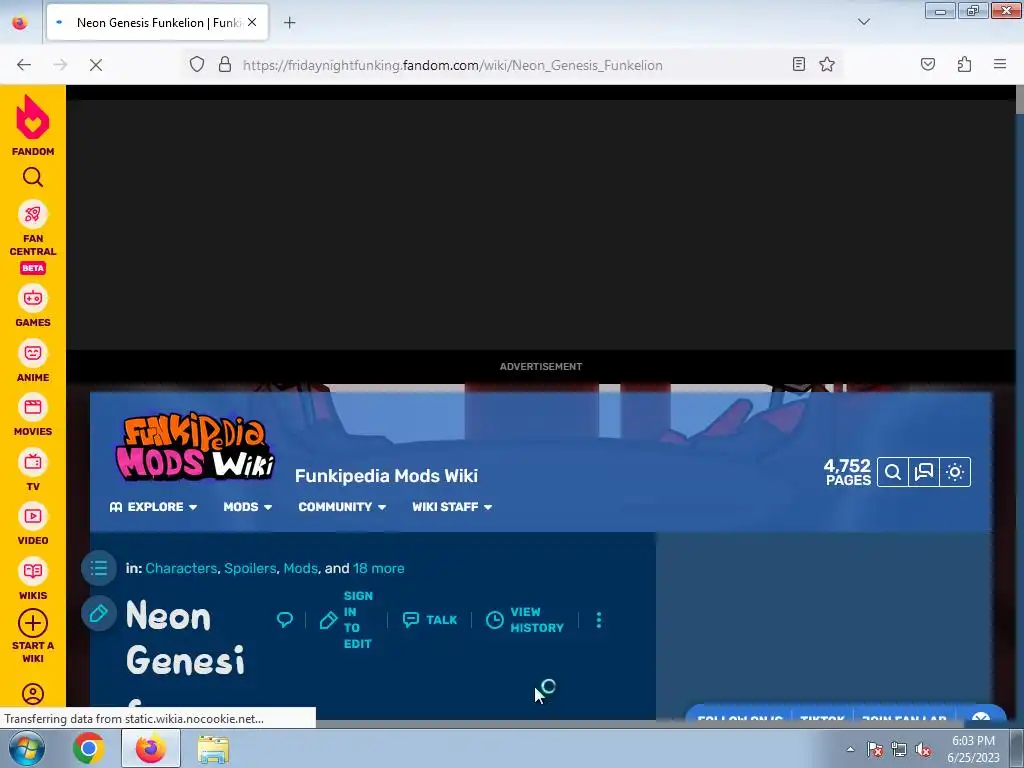Open Chrome from the taskbar
This screenshot has width=1024, height=768.
click(x=88, y=748)
